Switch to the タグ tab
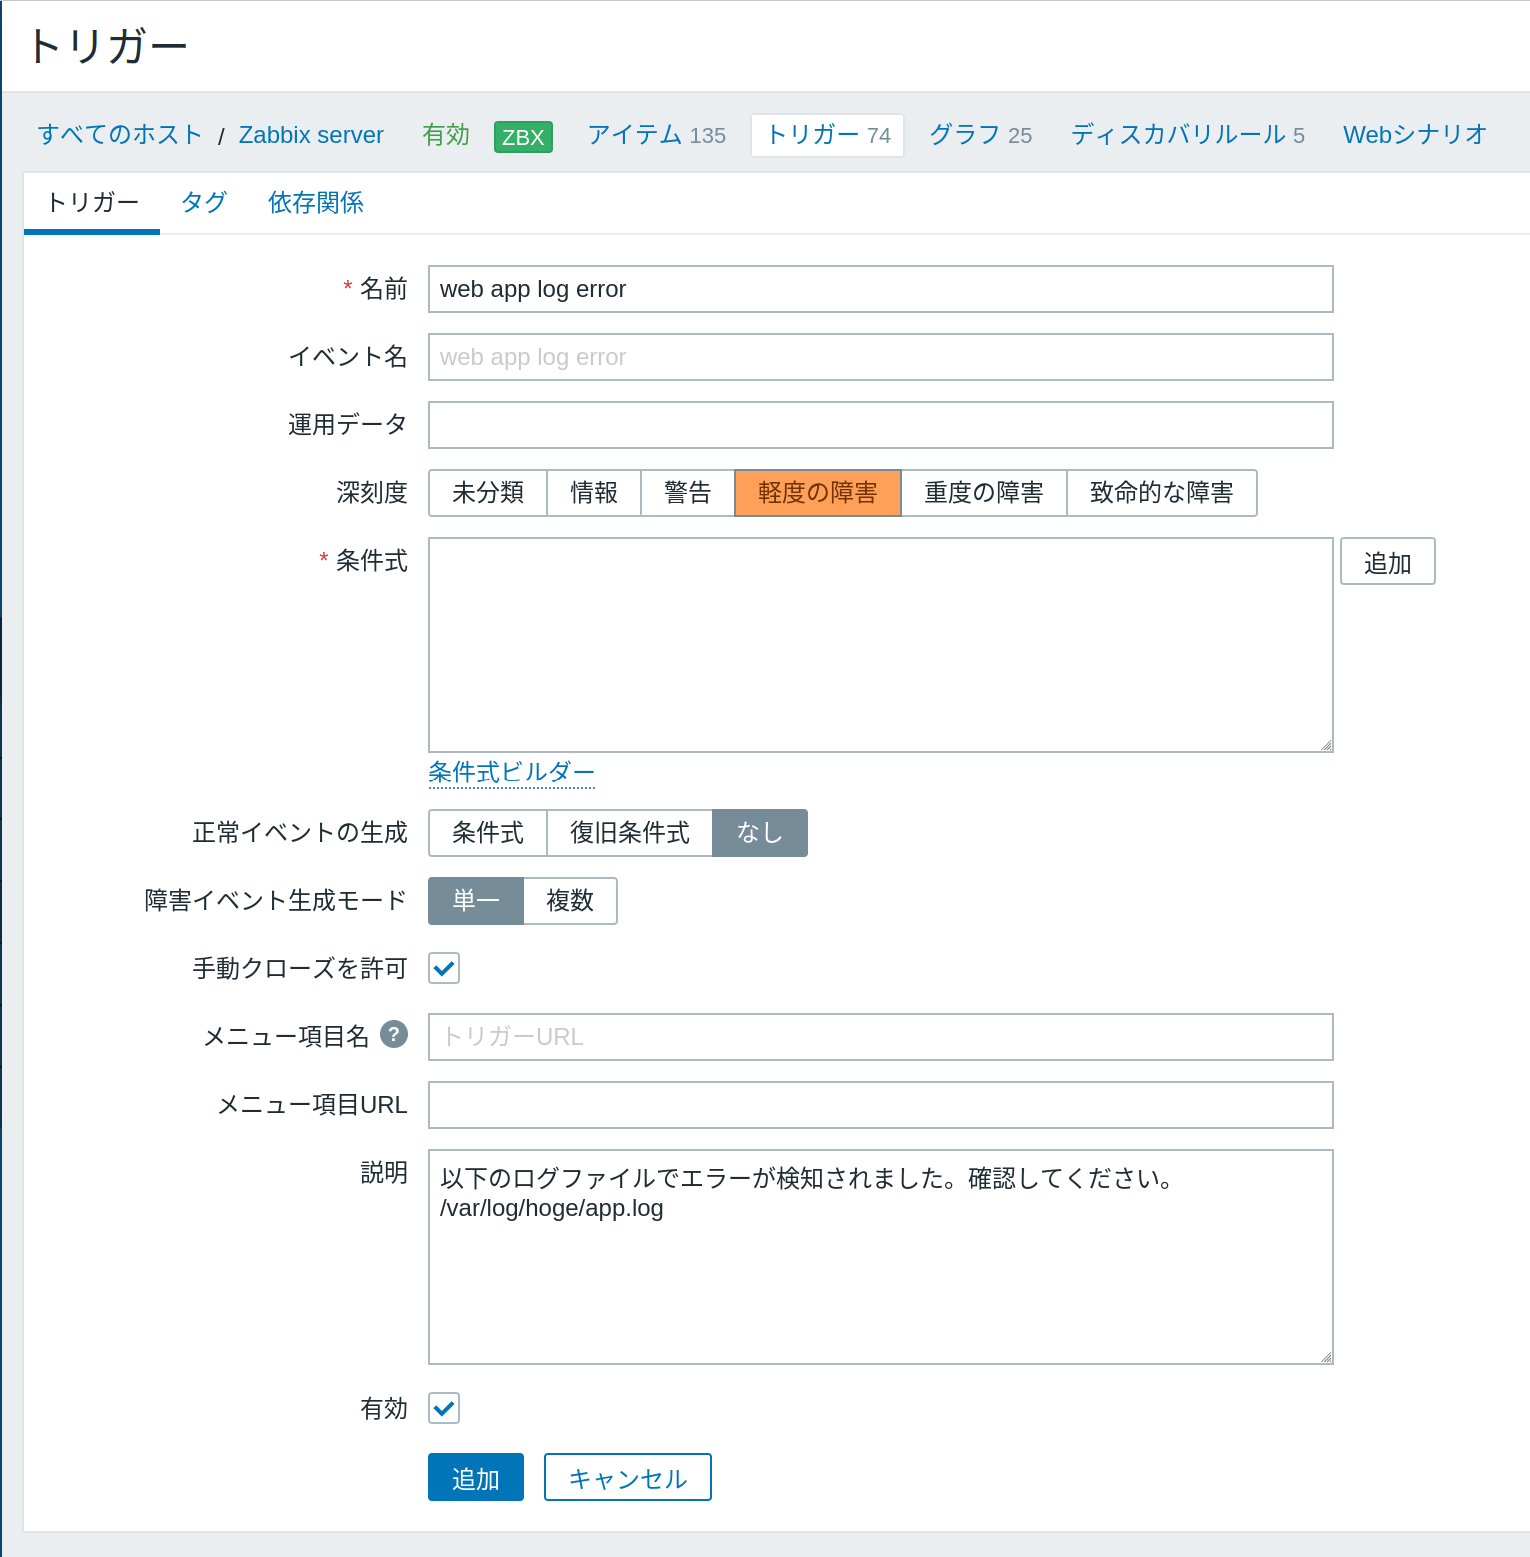 pos(202,202)
